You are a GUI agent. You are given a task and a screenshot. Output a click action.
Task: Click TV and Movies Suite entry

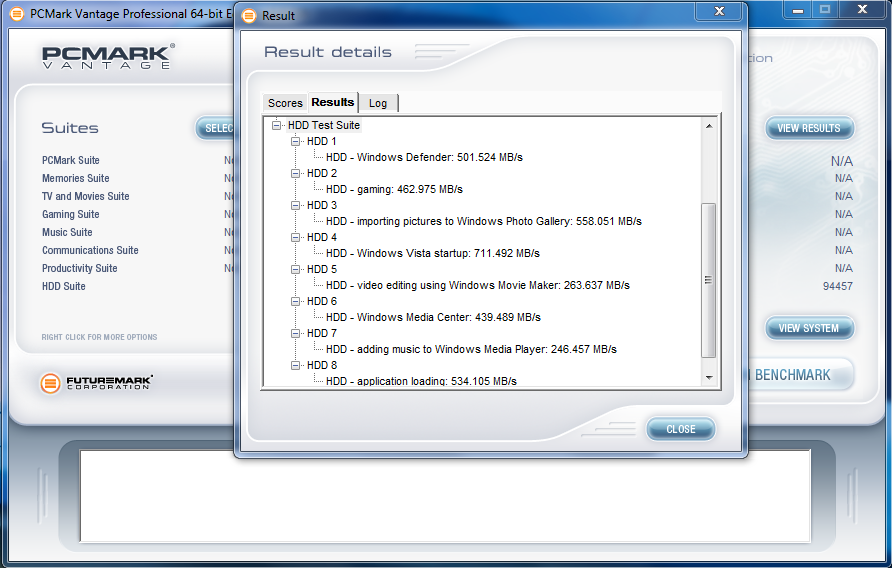(85, 196)
